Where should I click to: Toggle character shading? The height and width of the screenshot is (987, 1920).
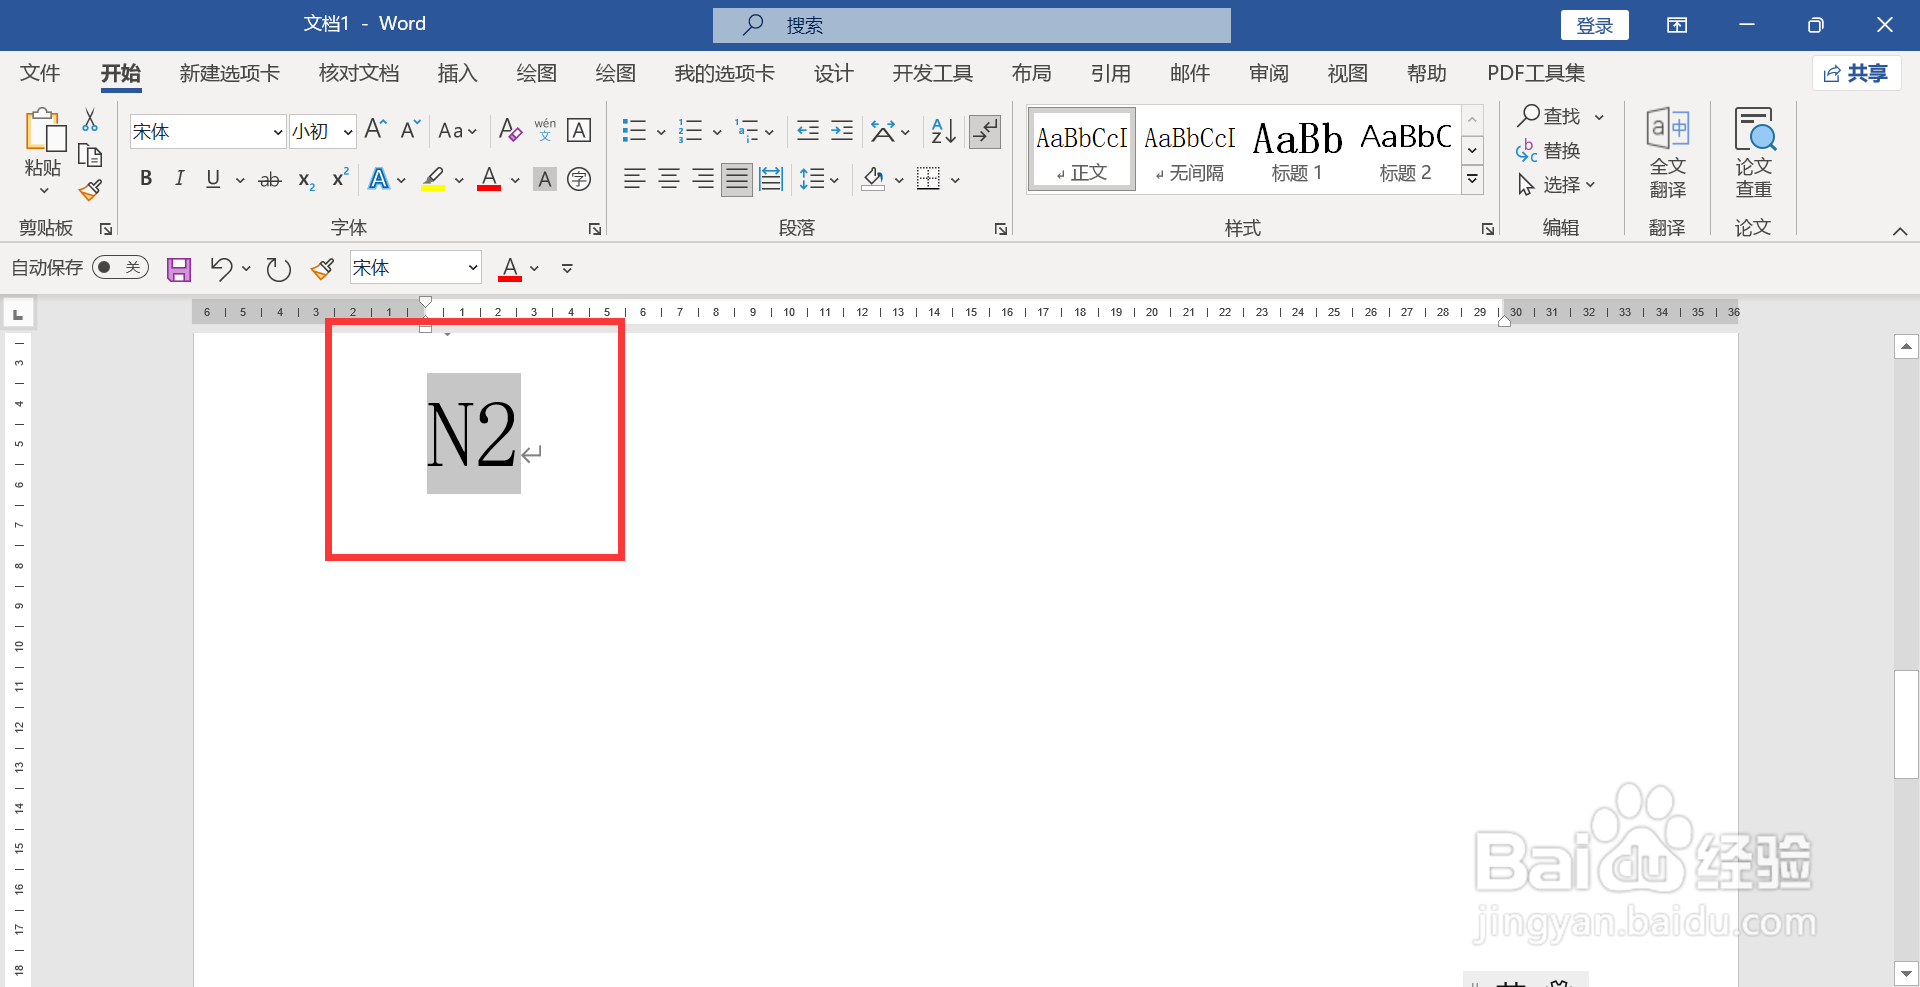(x=544, y=179)
